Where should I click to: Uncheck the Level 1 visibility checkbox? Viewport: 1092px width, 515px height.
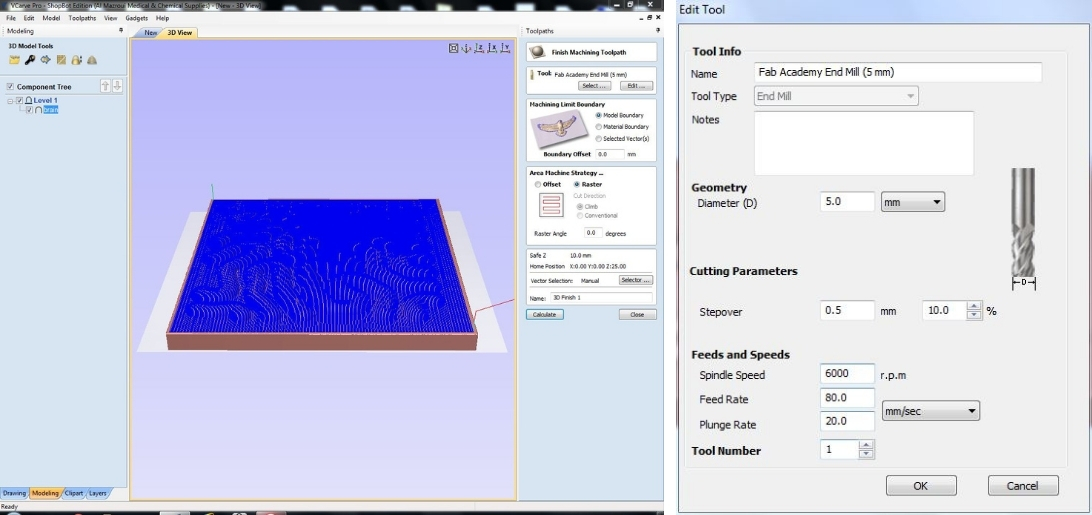pos(20,101)
